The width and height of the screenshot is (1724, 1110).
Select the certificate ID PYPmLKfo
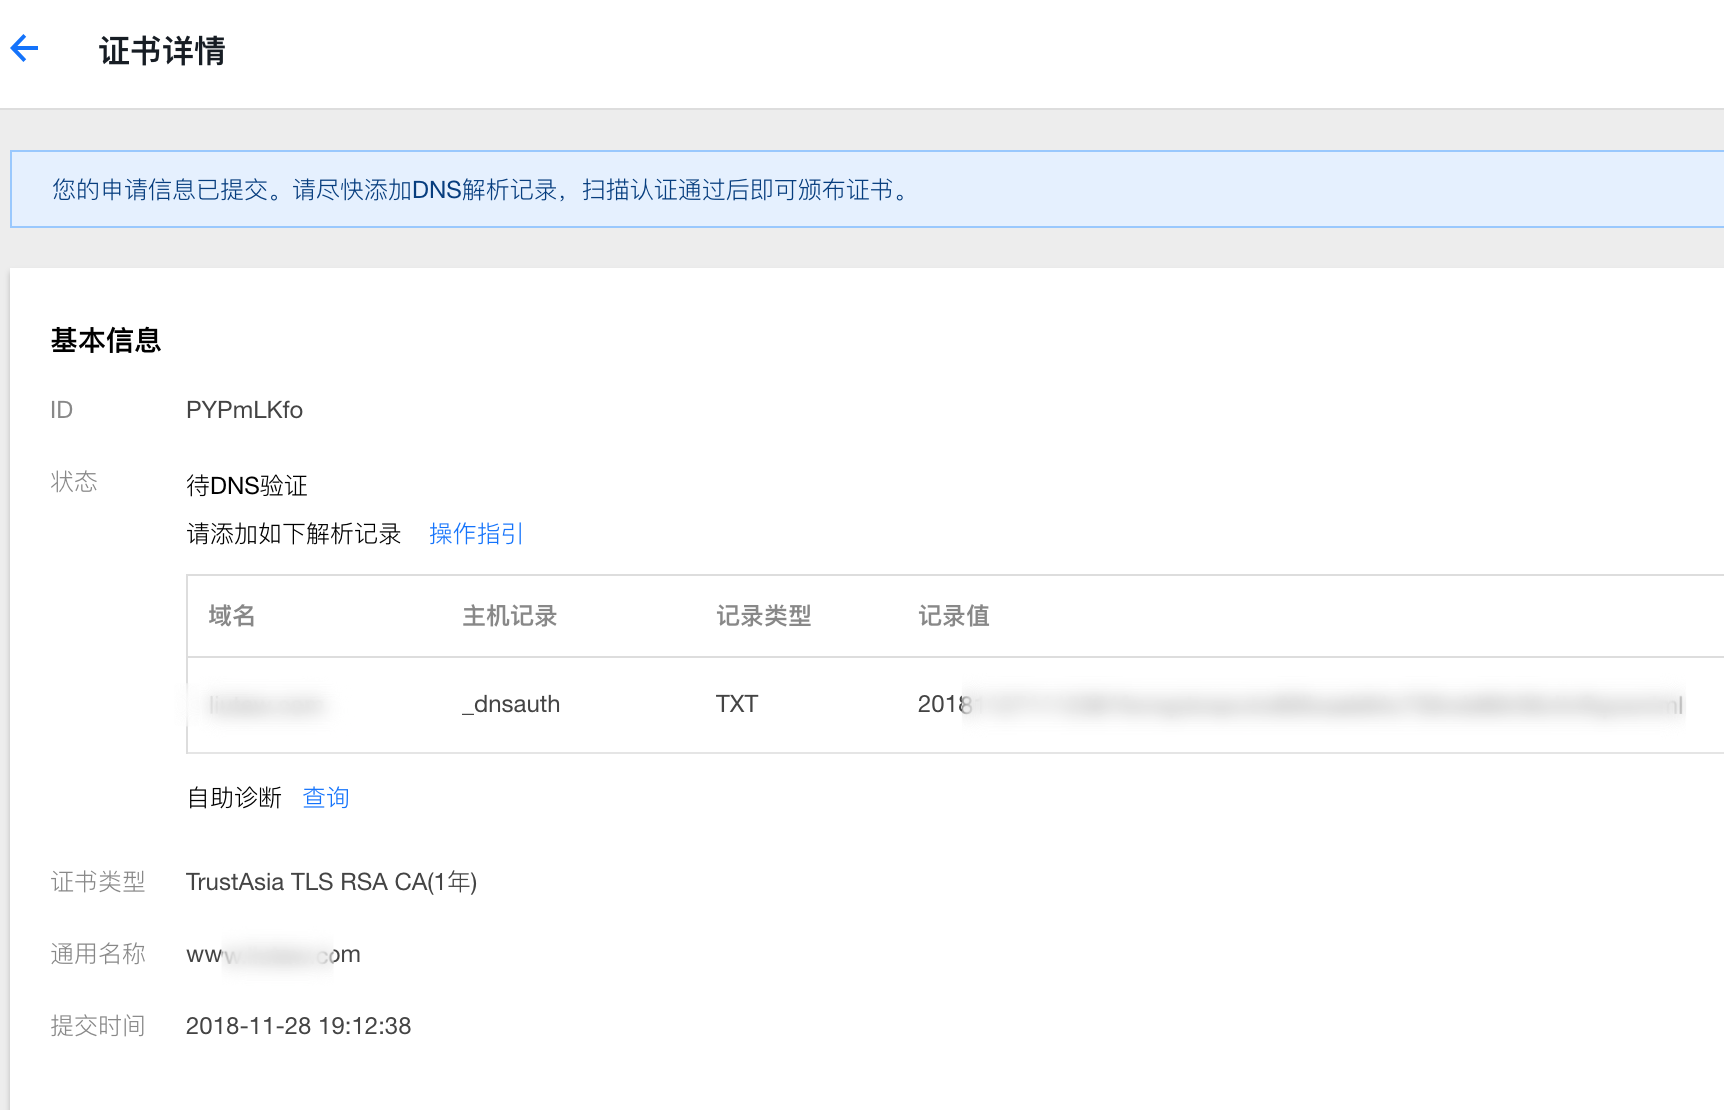click(x=244, y=409)
